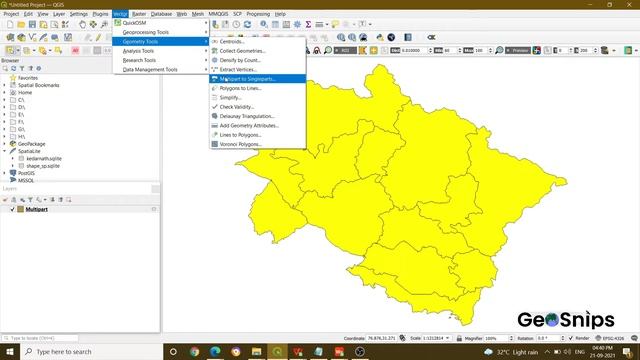Click the Refresh map icon
This screenshot has width=640, height=360.
(247, 24)
